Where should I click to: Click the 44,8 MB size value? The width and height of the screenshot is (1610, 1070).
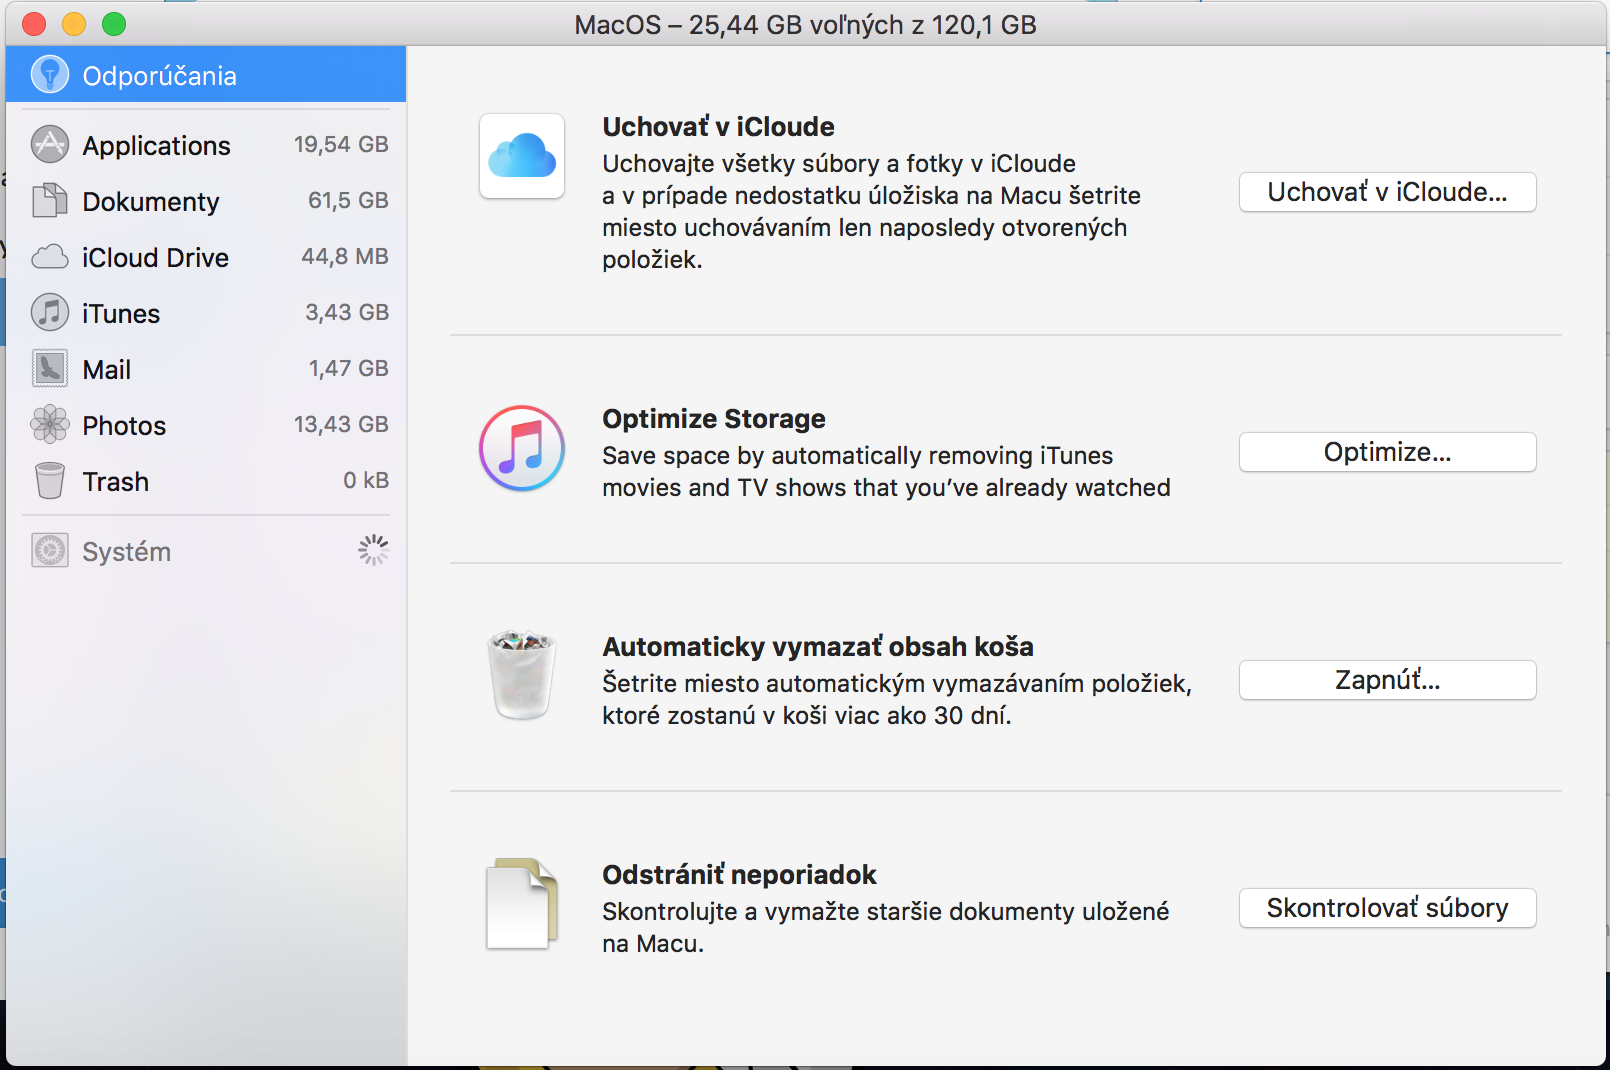click(345, 256)
